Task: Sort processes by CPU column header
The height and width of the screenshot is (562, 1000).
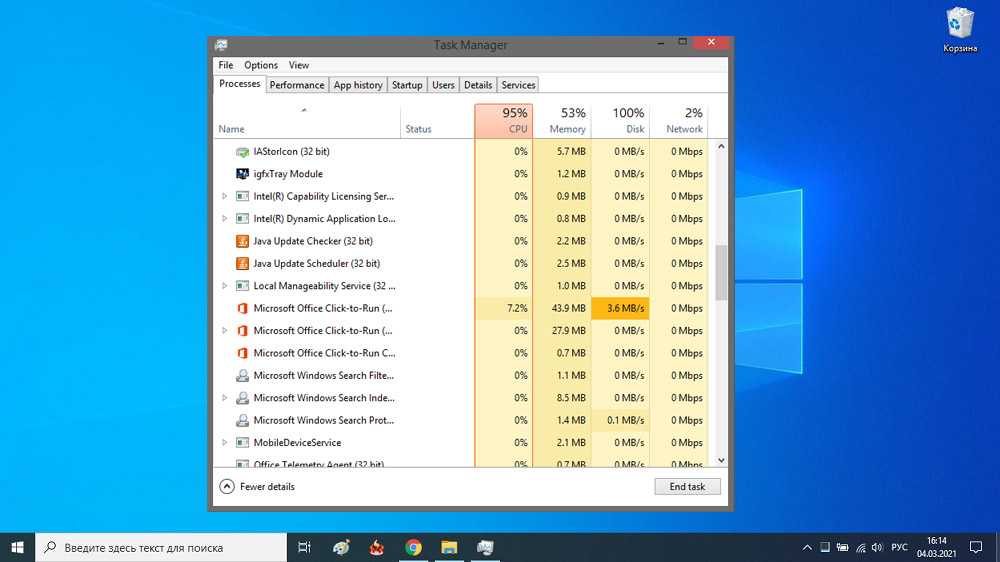Action: click(x=503, y=121)
